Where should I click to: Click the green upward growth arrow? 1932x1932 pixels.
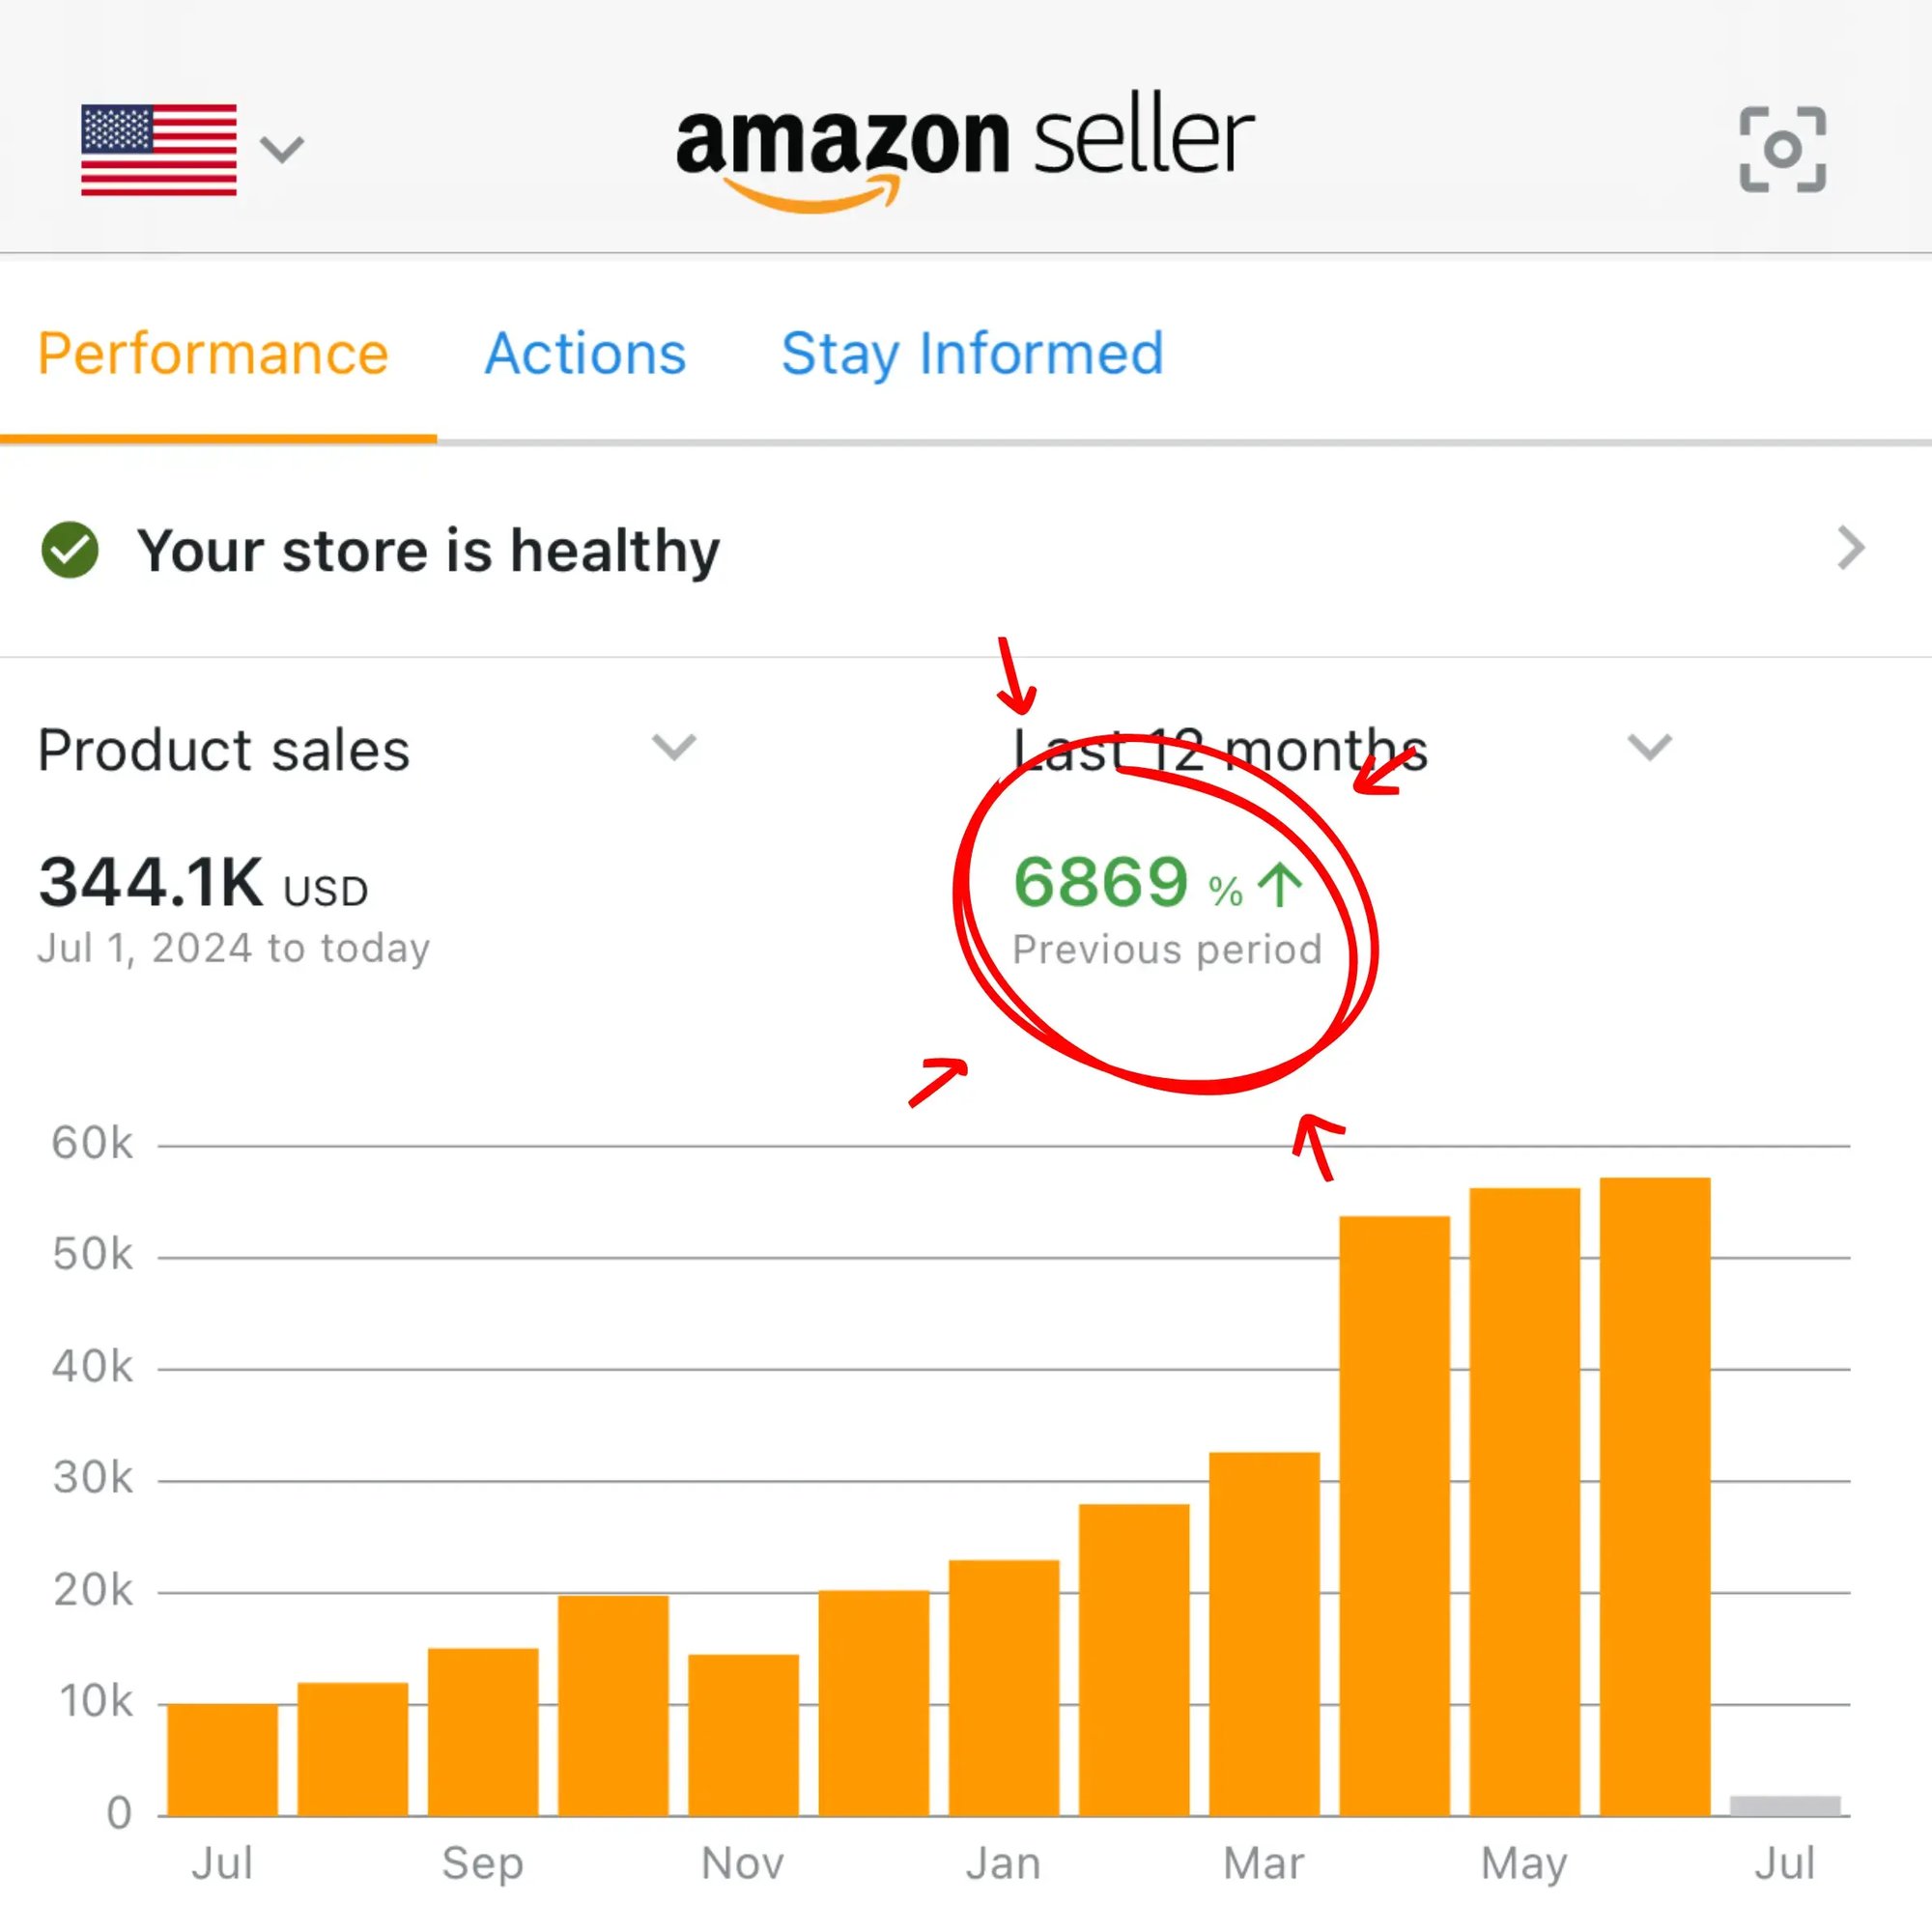coord(1279,885)
